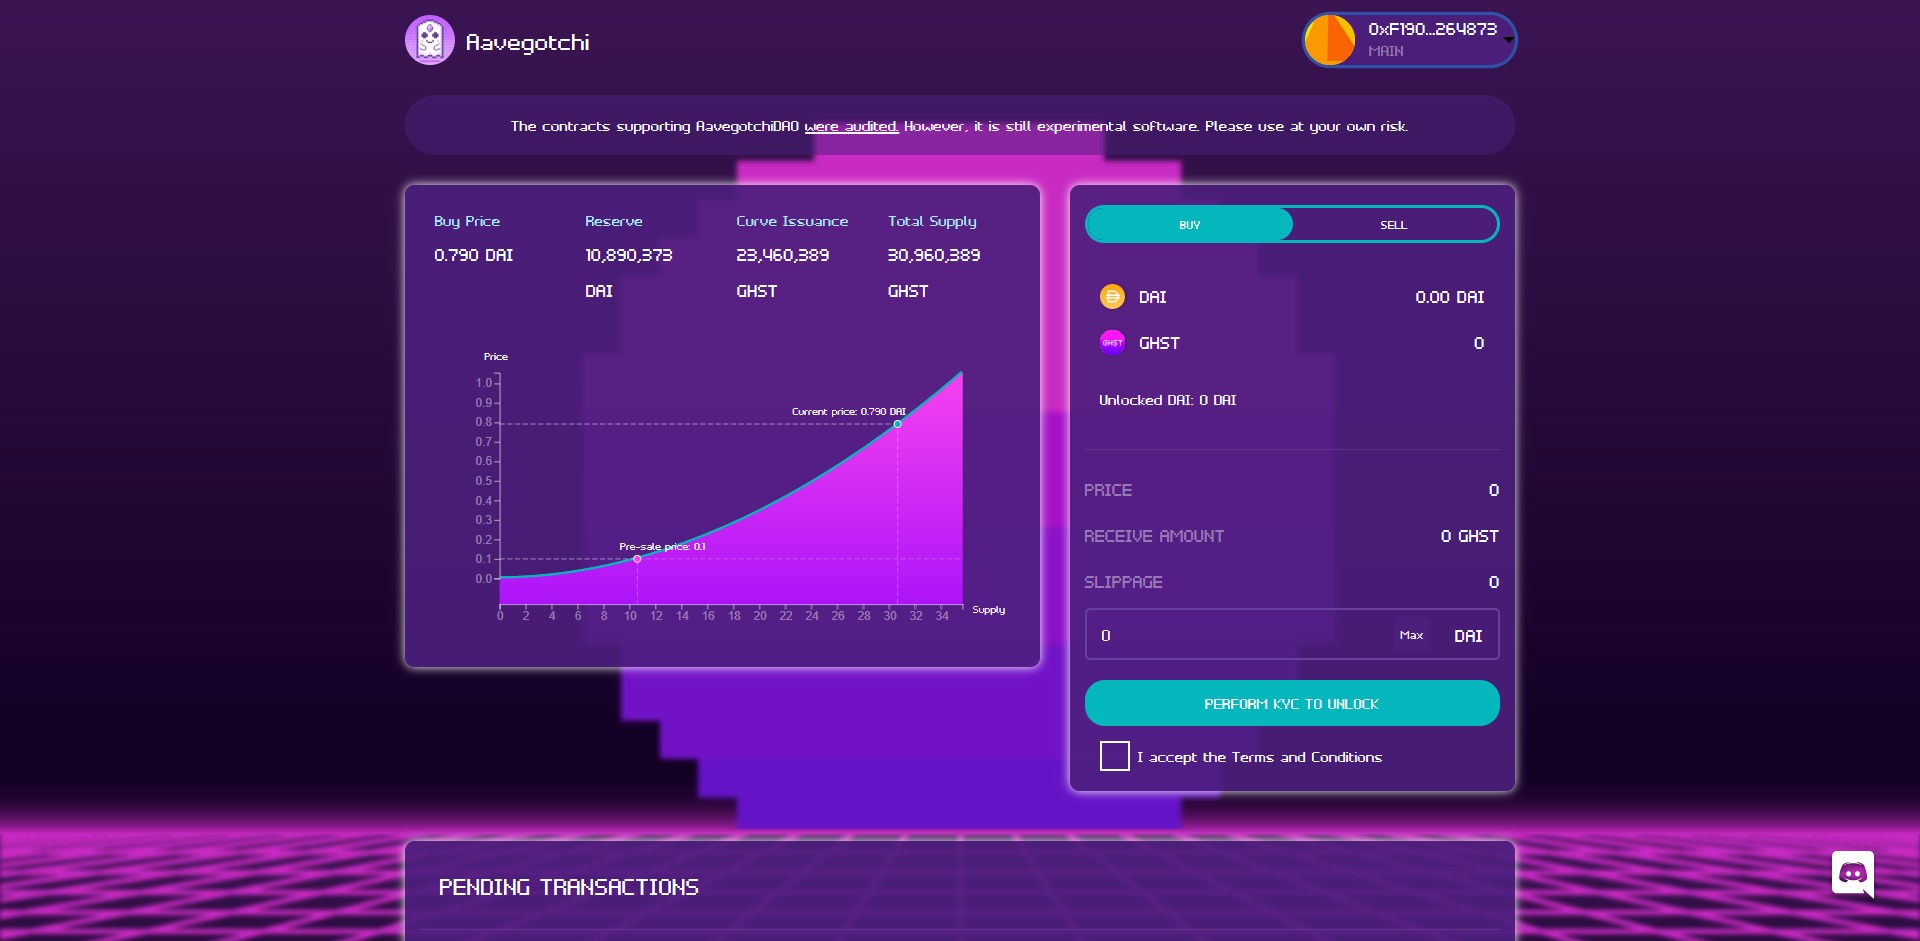
Task: Click the '0.790 DAI' buy price value
Action: (474, 255)
